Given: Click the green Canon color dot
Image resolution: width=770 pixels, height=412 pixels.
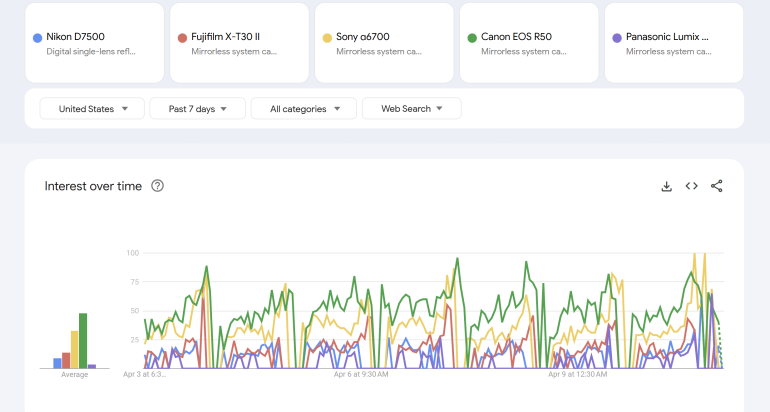Looking at the screenshot, I should [x=472, y=38].
